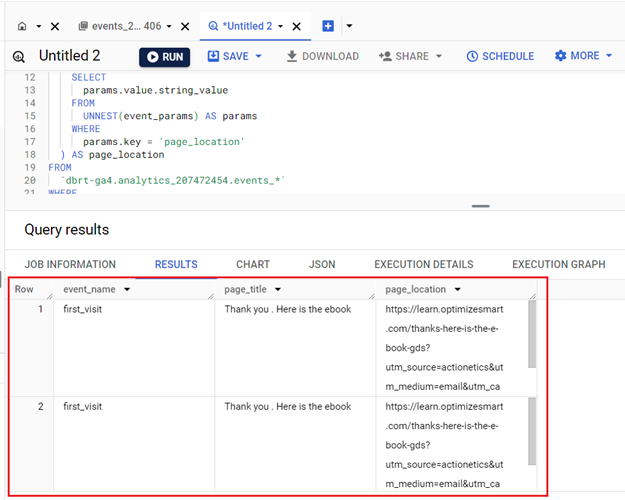Click row 2 page_location cell scrollbar
Viewport: 625px width, 500px height.
pos(532,431)
